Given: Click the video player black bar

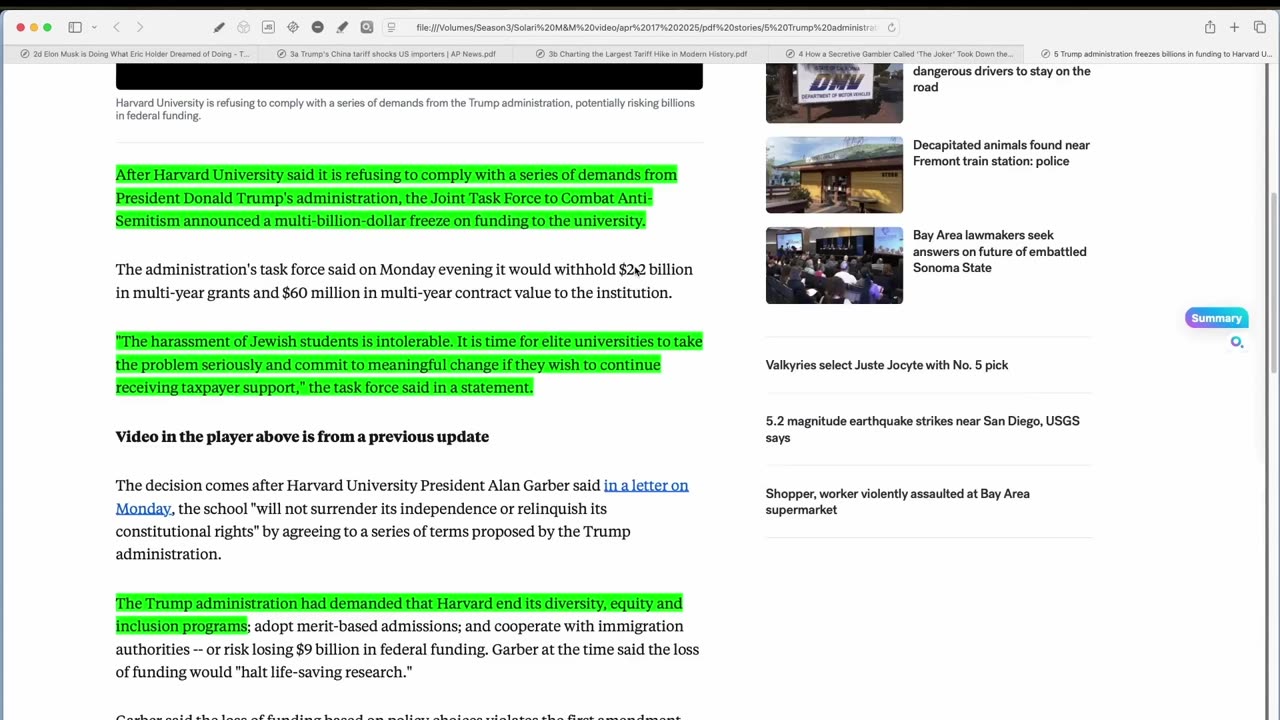Looking at the screenshot, I should point(409,77).
